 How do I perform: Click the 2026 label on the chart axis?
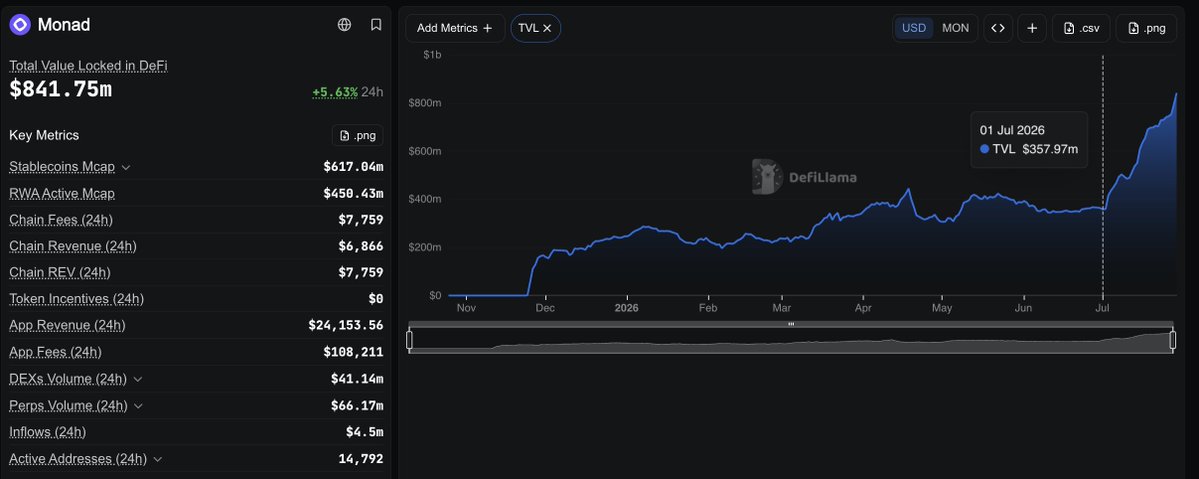626,308
